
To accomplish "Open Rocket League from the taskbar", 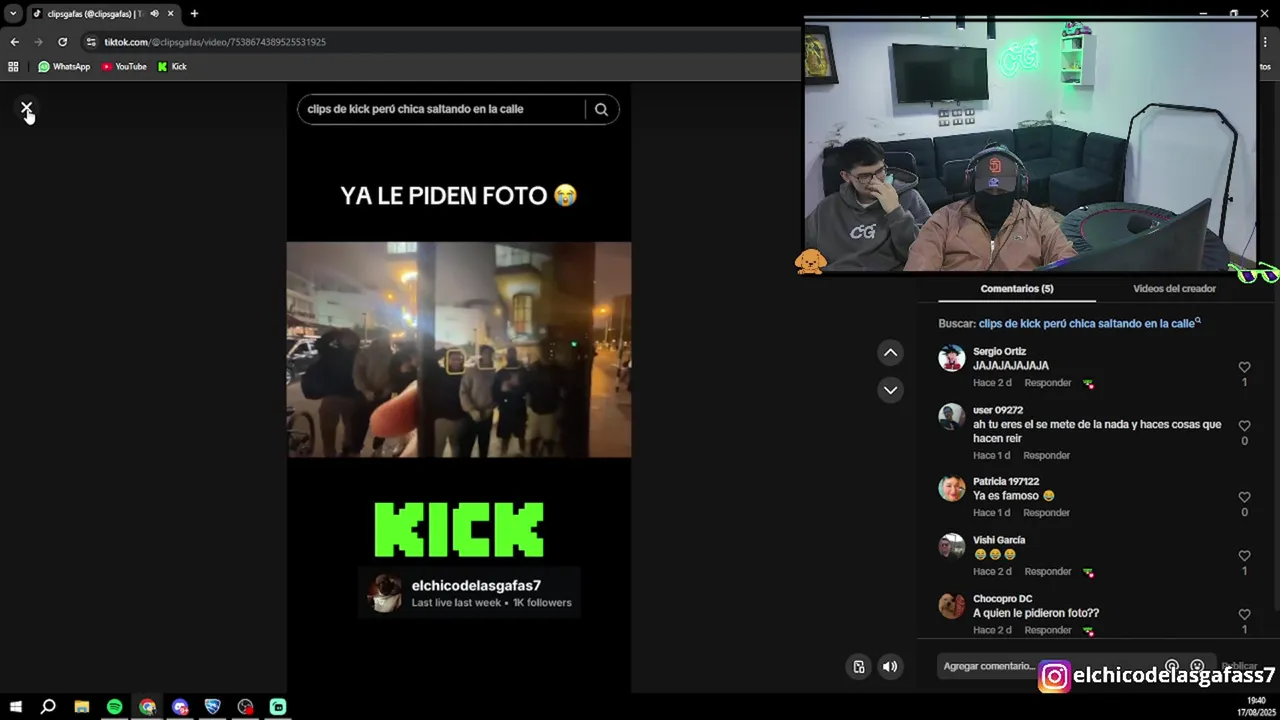I will coord(212,707).
